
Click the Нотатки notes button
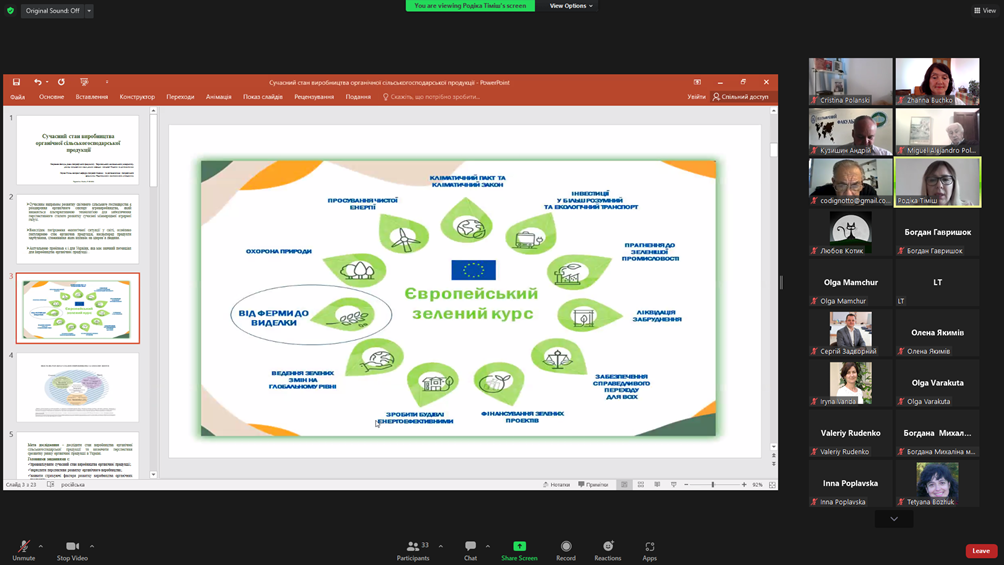tap(556, 485)
